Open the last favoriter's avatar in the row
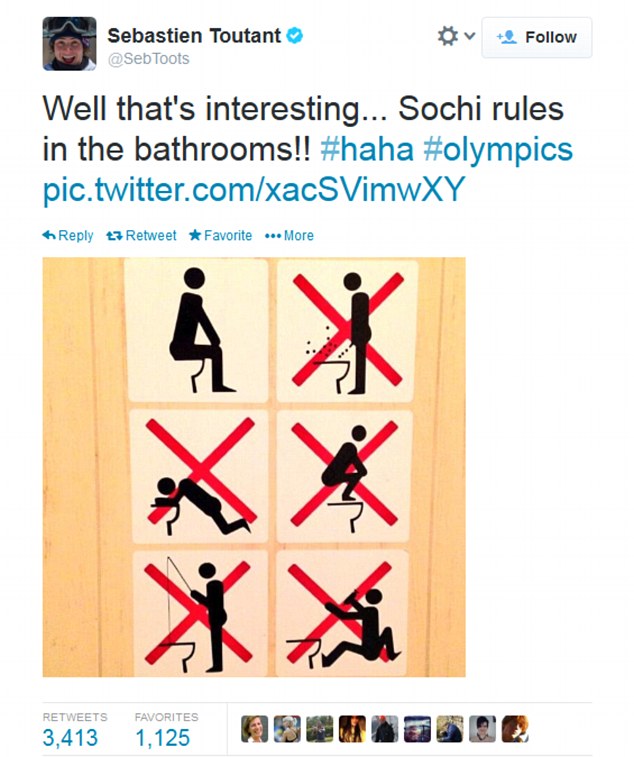This screenshot has height=757, width=634. point(515,729)
